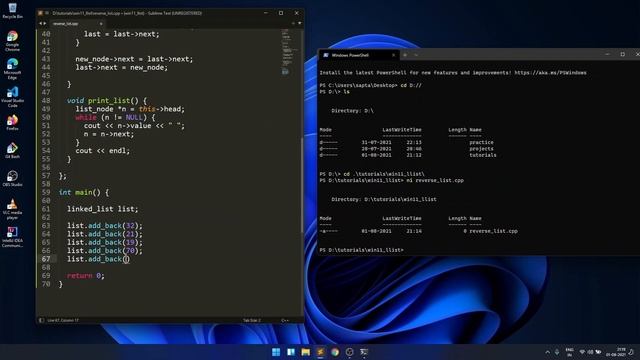Click the Sublime vertical scrollbar
This screenshot has height=360, width=640.
[x=302, y=184]
